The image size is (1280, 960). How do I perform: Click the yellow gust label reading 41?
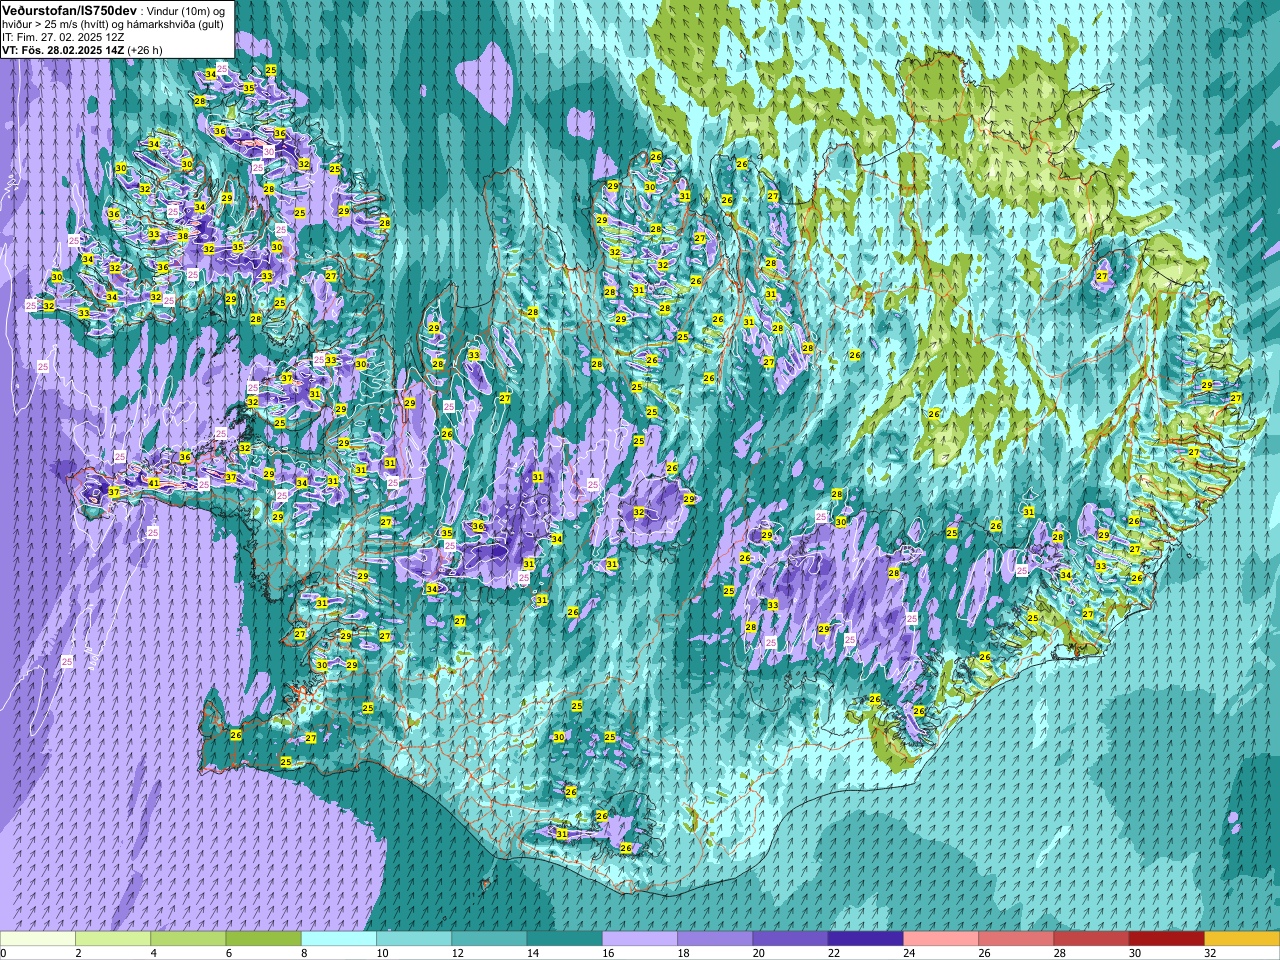click(154, 483)
